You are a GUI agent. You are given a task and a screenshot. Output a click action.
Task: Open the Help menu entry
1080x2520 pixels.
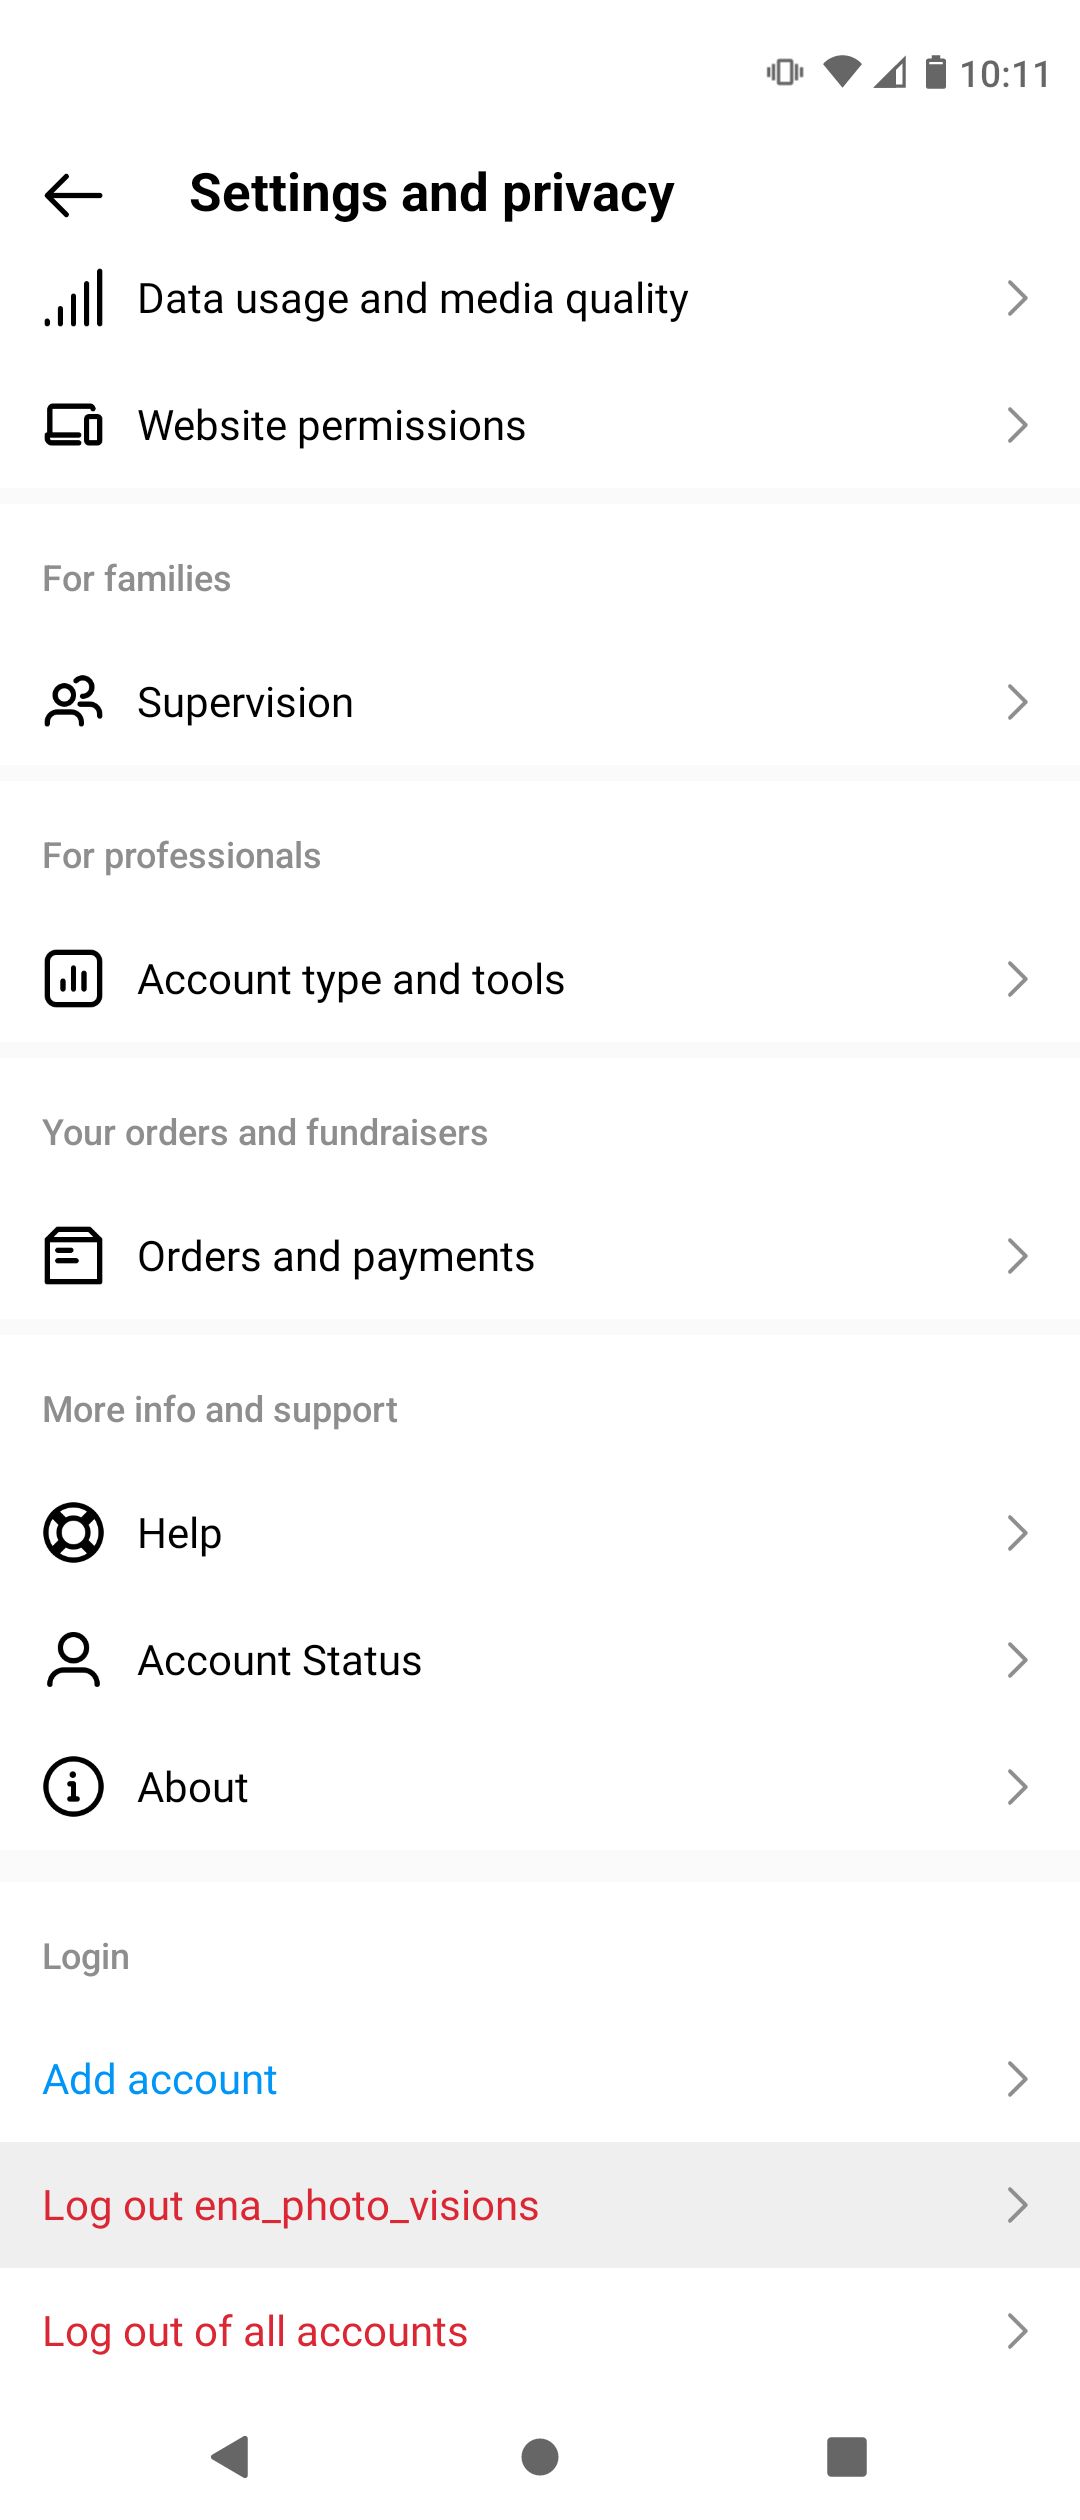[x=180, y=1533]
